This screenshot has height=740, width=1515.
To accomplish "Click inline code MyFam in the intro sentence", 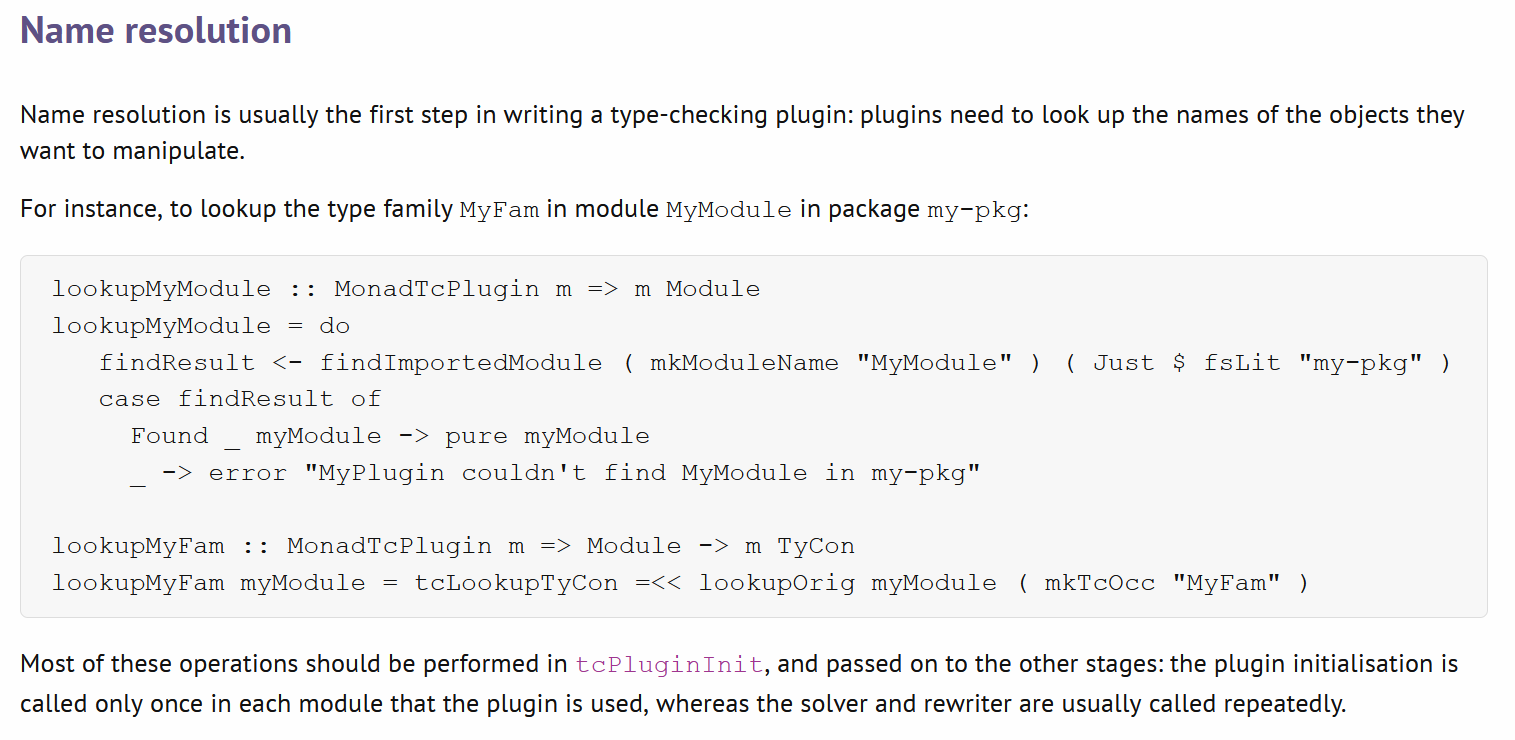I will pos(499,211).
